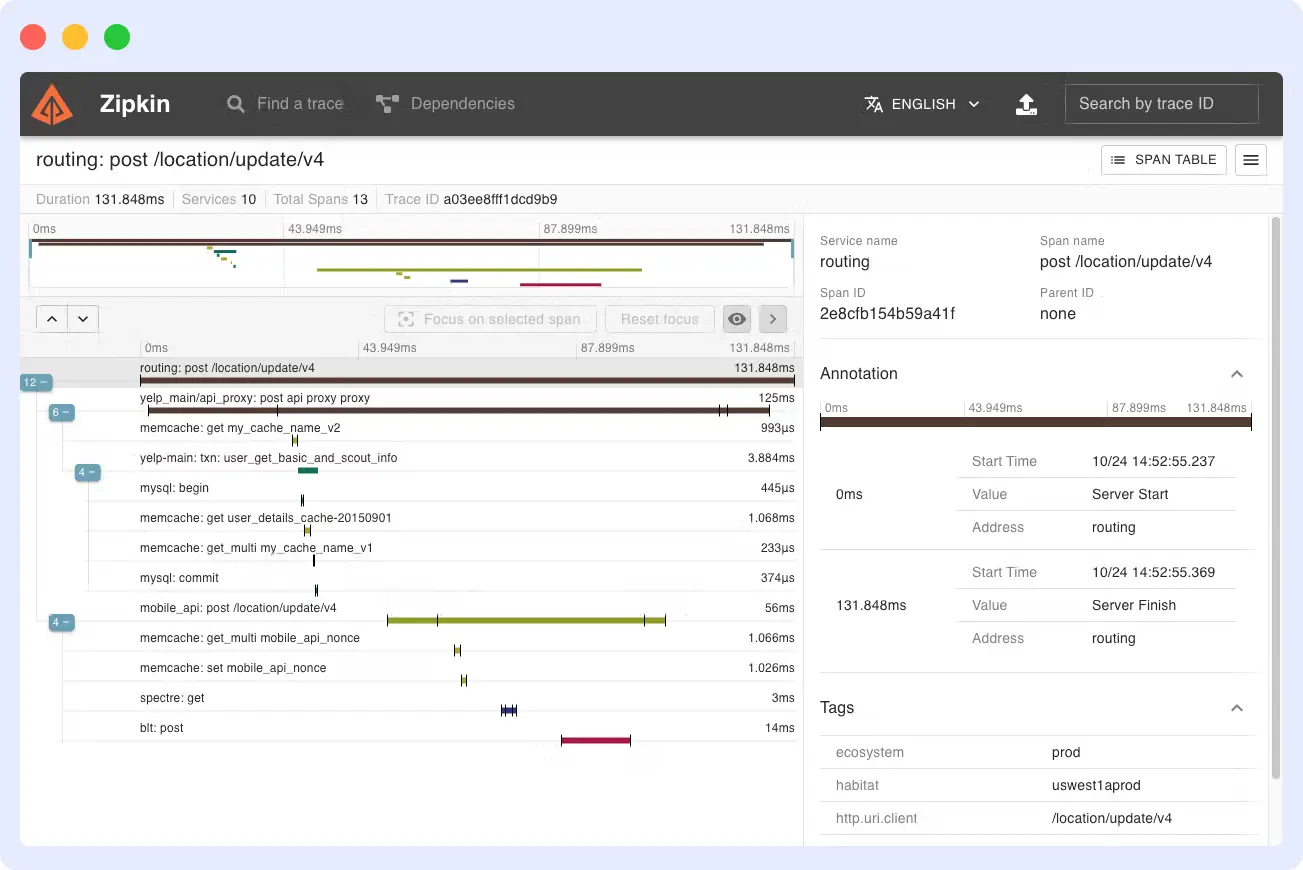Collapse the Tags section
Viewport: 1303px width, 870px height.
tap(1237, 707)
